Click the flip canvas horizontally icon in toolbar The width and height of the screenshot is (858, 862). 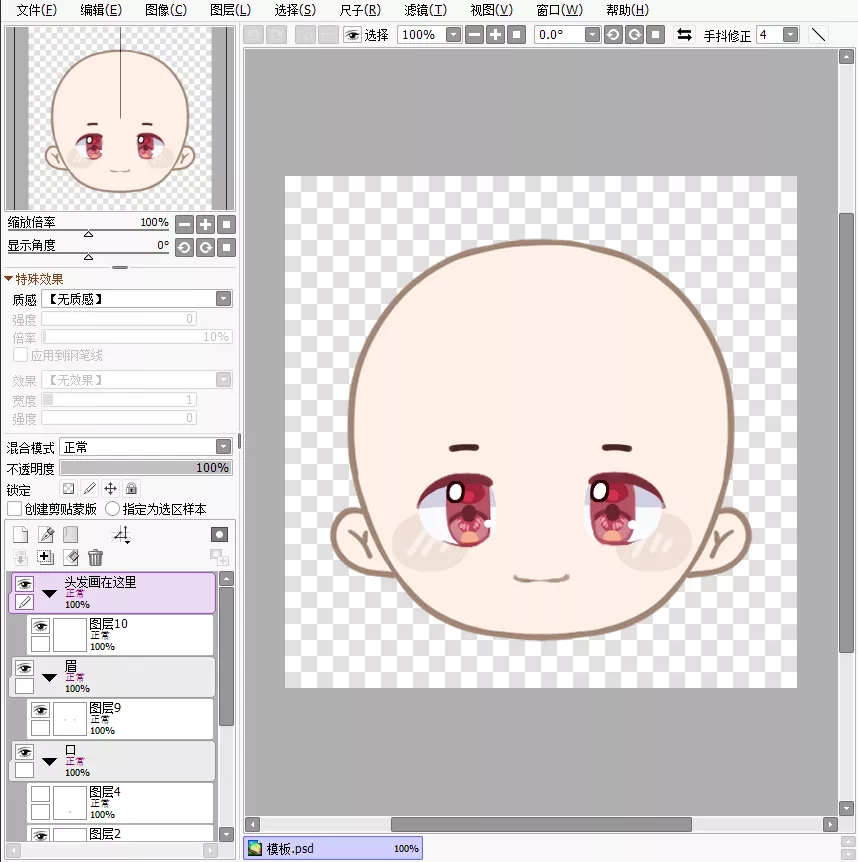click(x=684, y=35)
